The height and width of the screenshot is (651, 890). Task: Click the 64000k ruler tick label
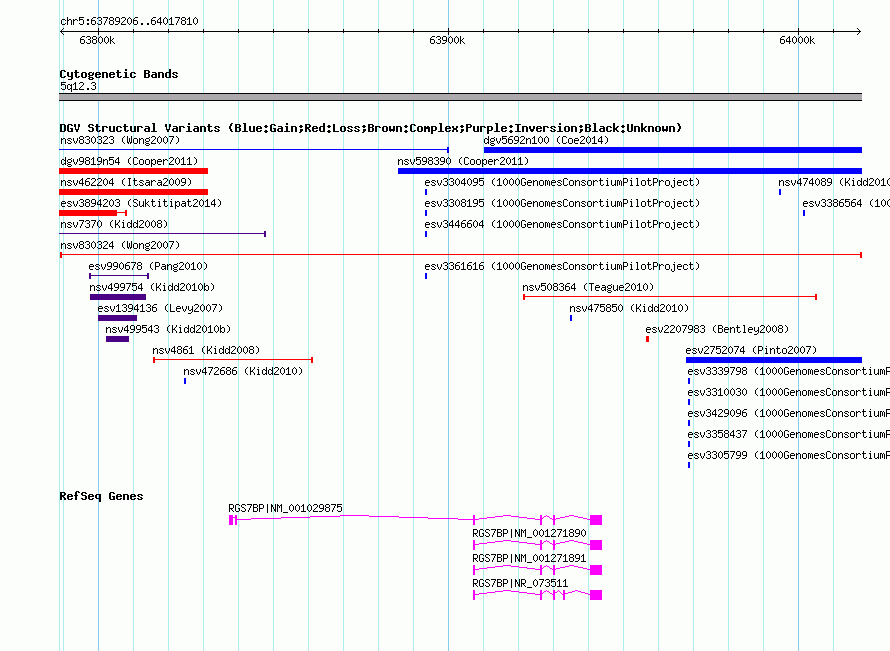tap(797, 40)
